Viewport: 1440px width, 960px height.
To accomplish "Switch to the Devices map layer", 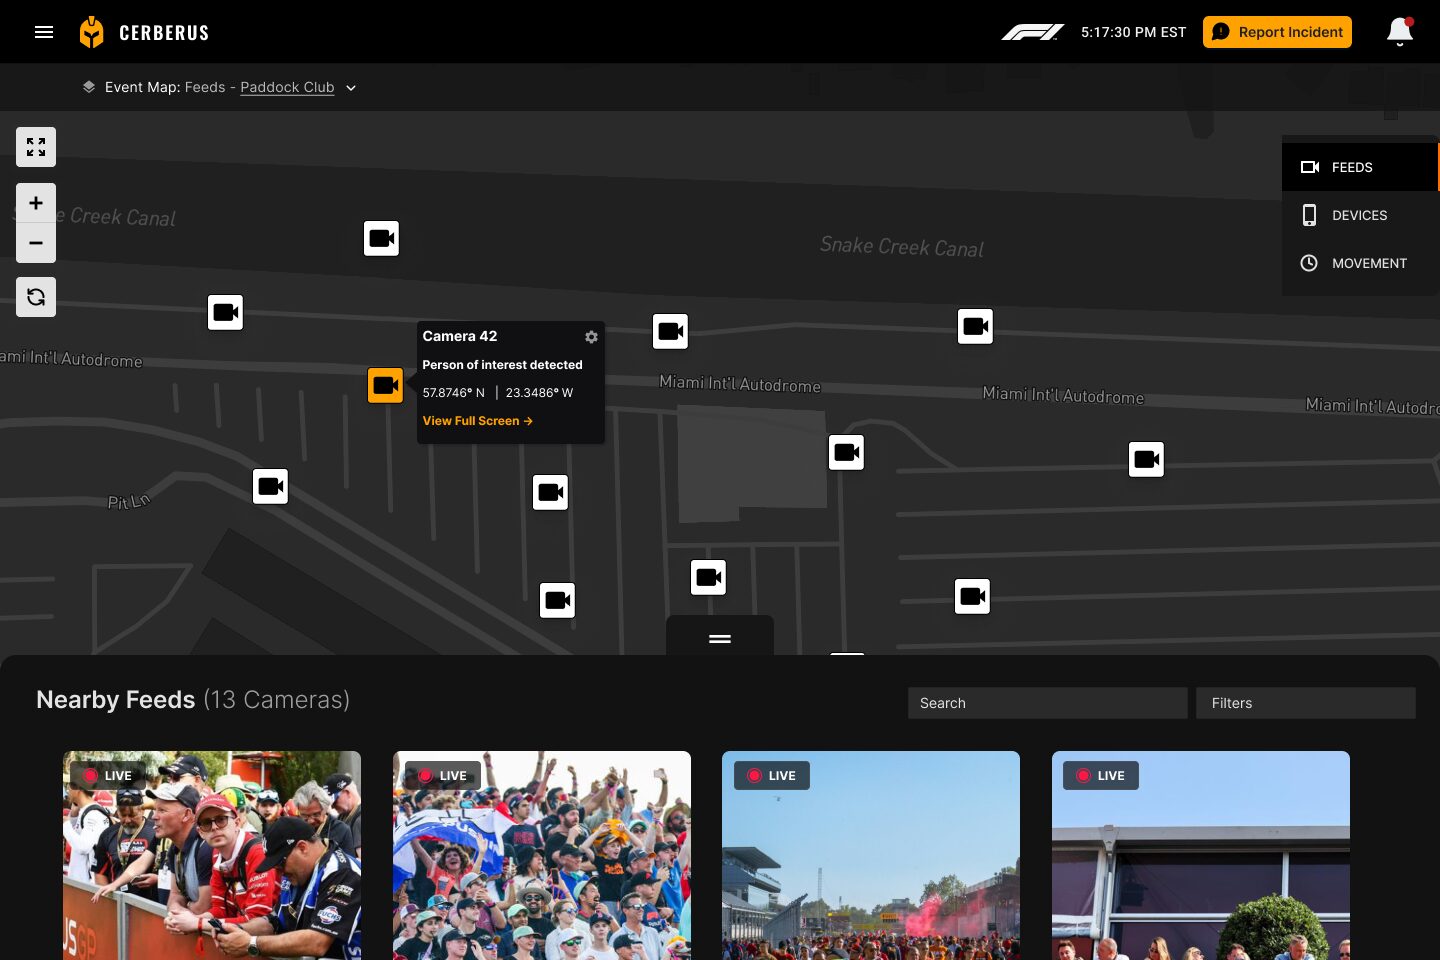I will click(x=1359, y=215).
